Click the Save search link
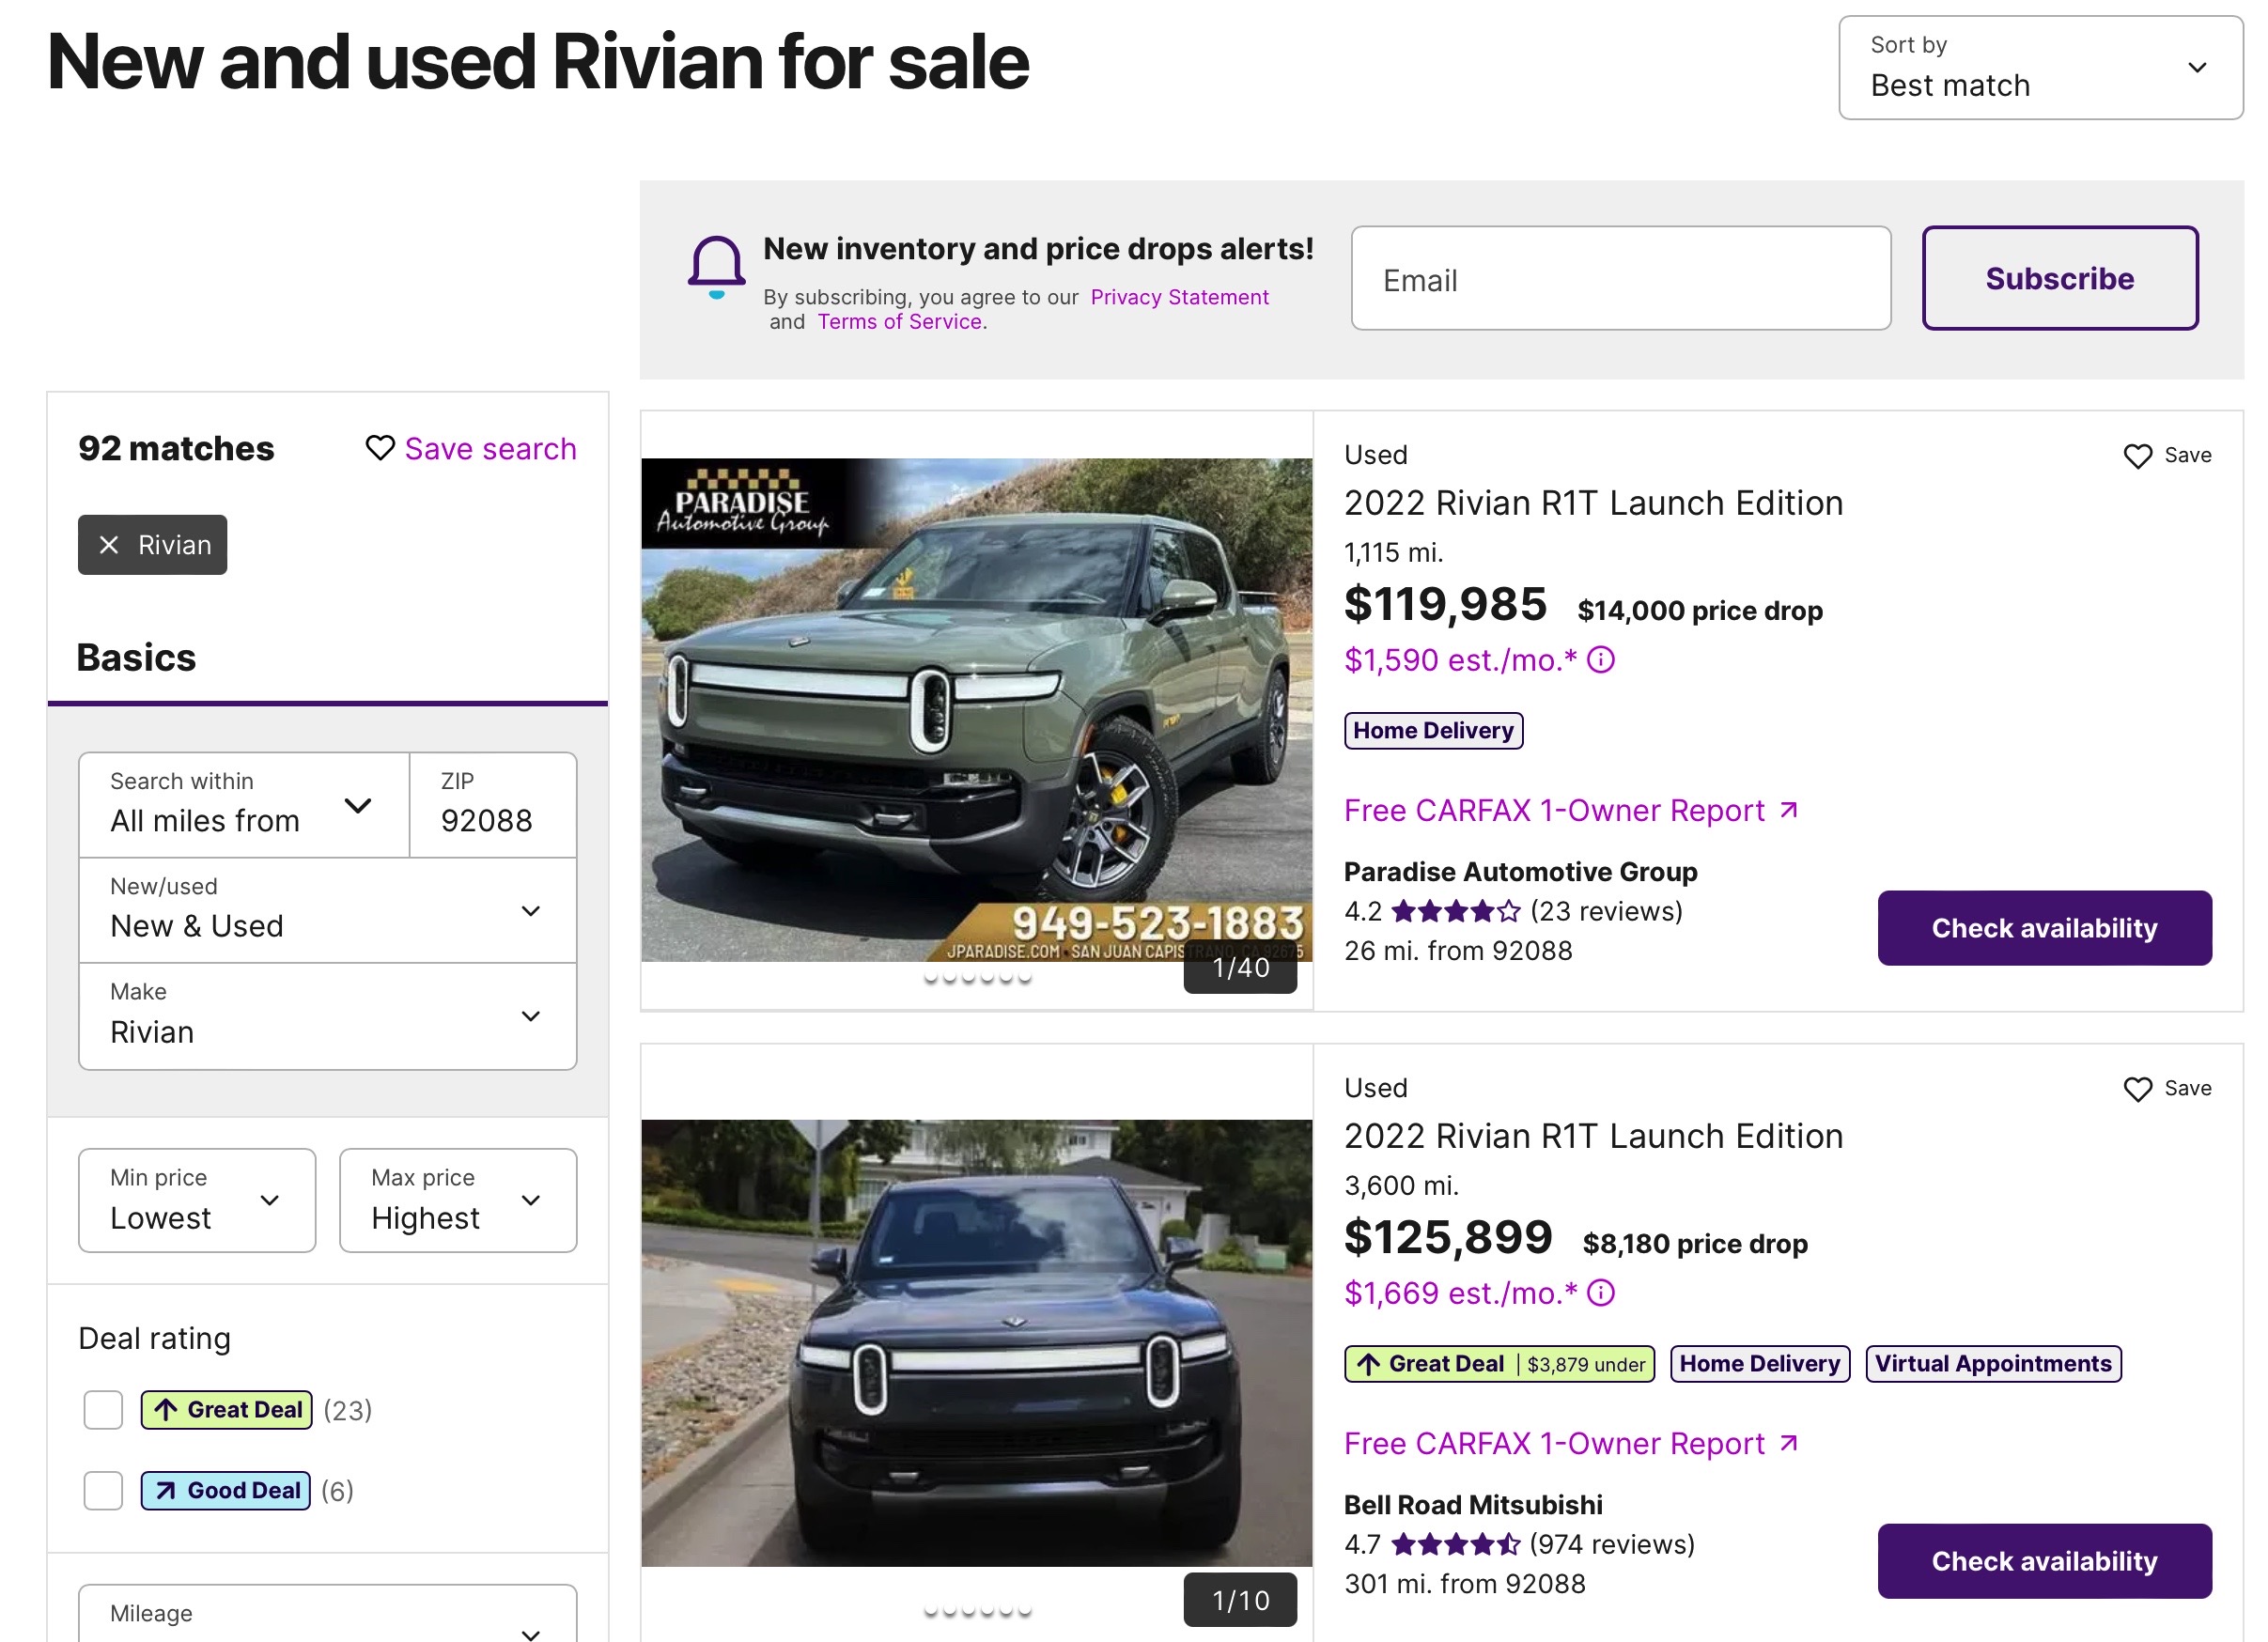 [x=490, y=448]
